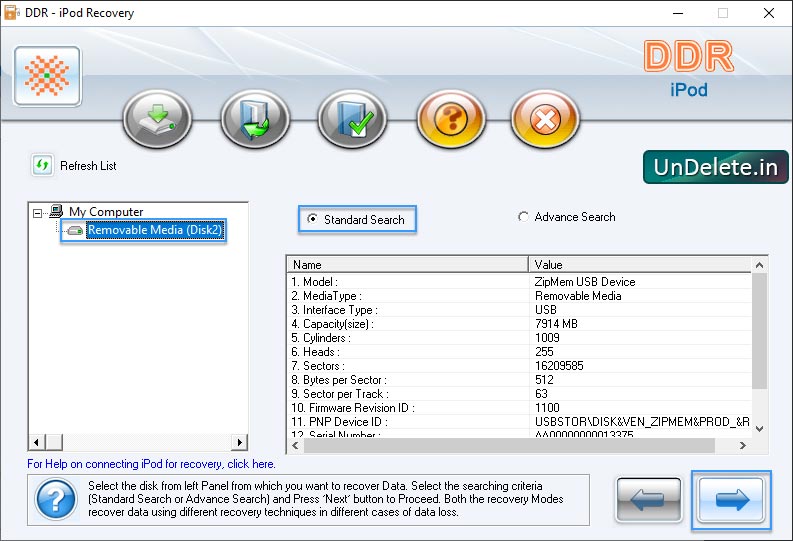Click the My Computer tree label
The height and width of the screenshot is (541, 793).
click(106, 211)
